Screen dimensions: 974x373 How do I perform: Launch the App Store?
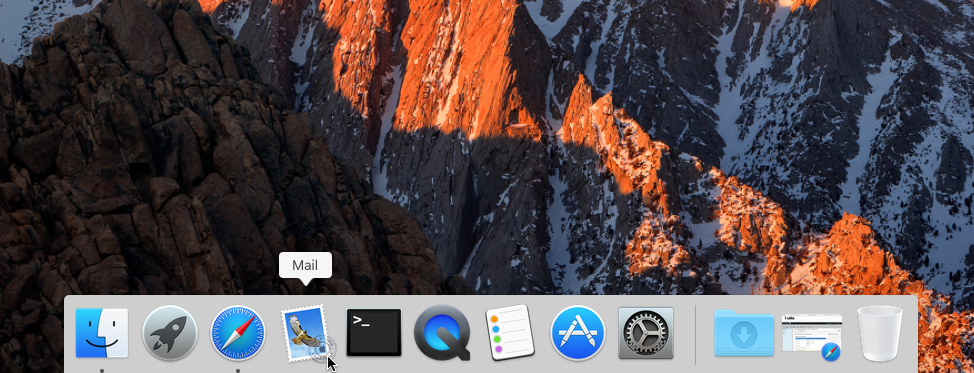point(578,333)
